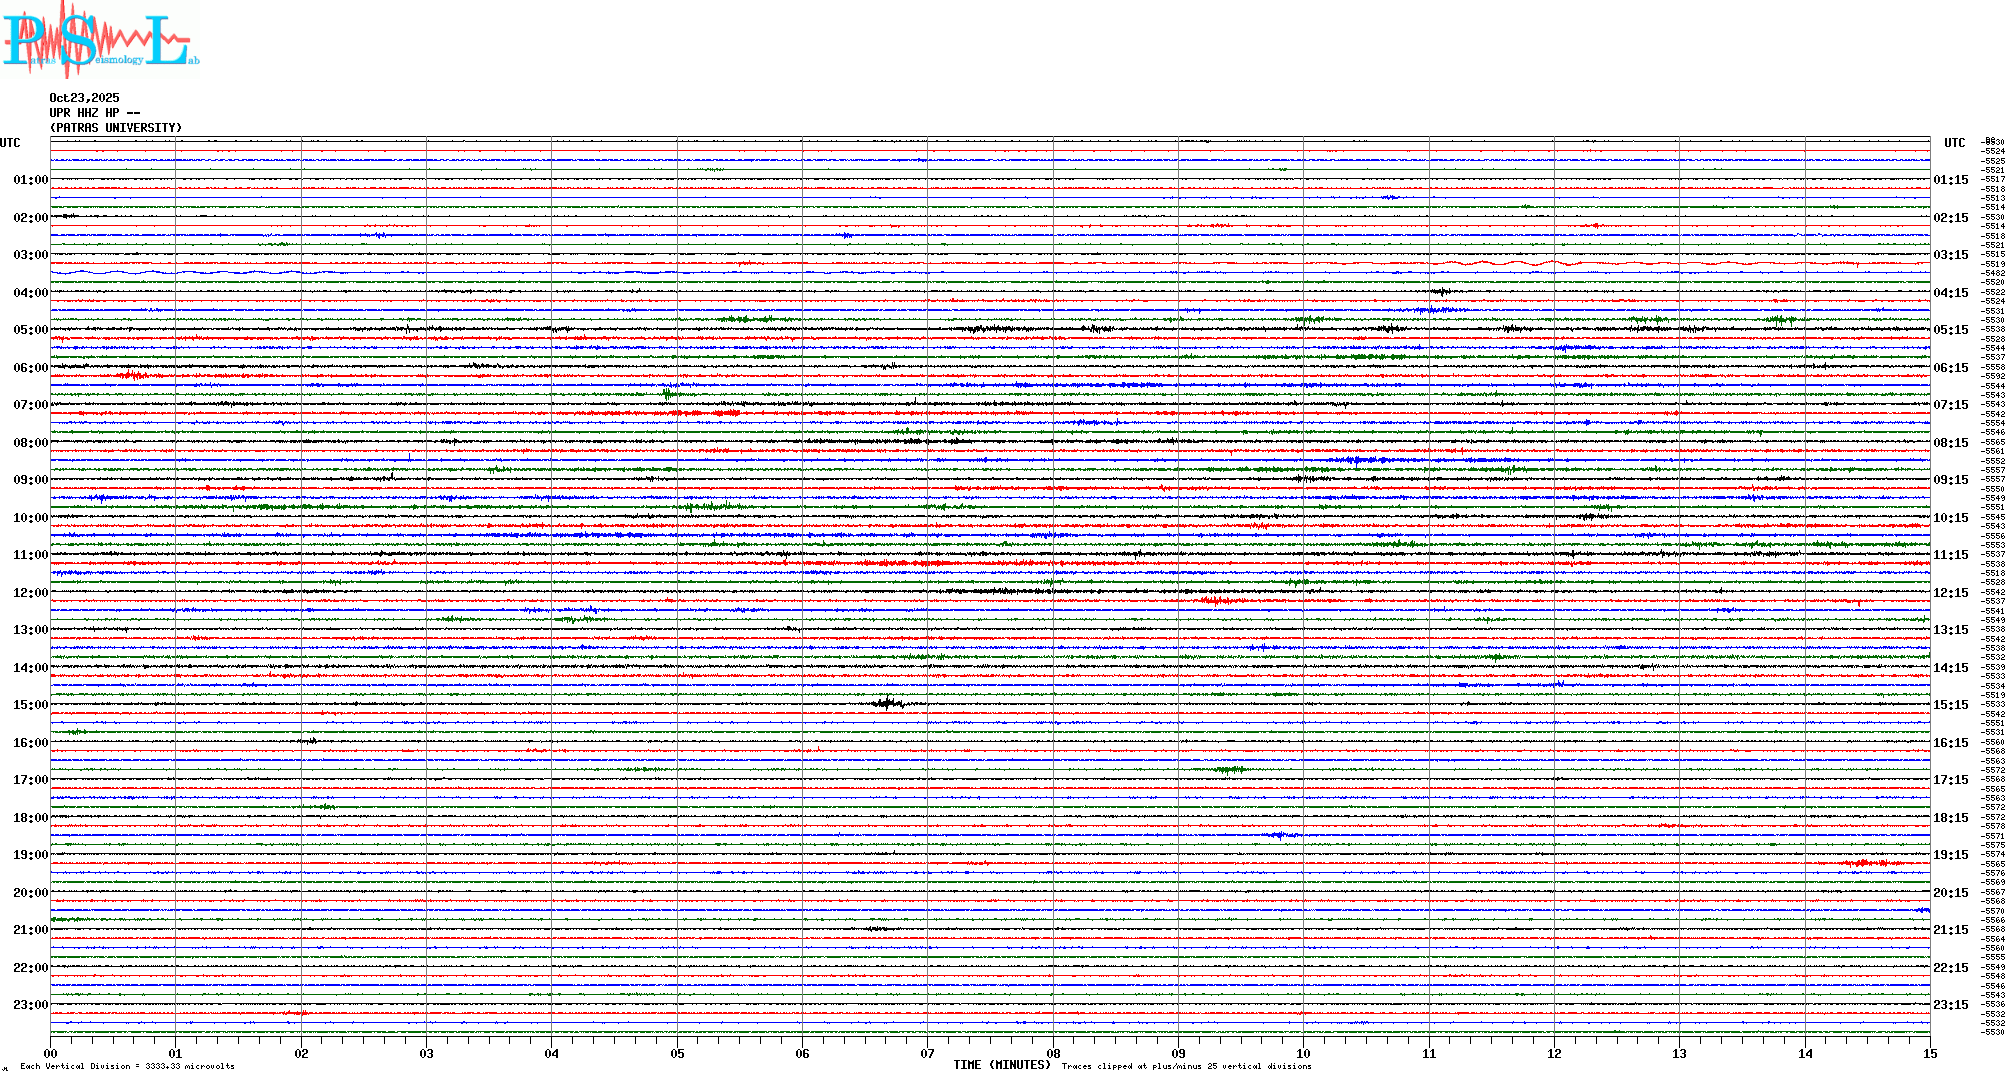Click the black event burst on 15:00 trace

pyautogui.click(x=887, y=704)
